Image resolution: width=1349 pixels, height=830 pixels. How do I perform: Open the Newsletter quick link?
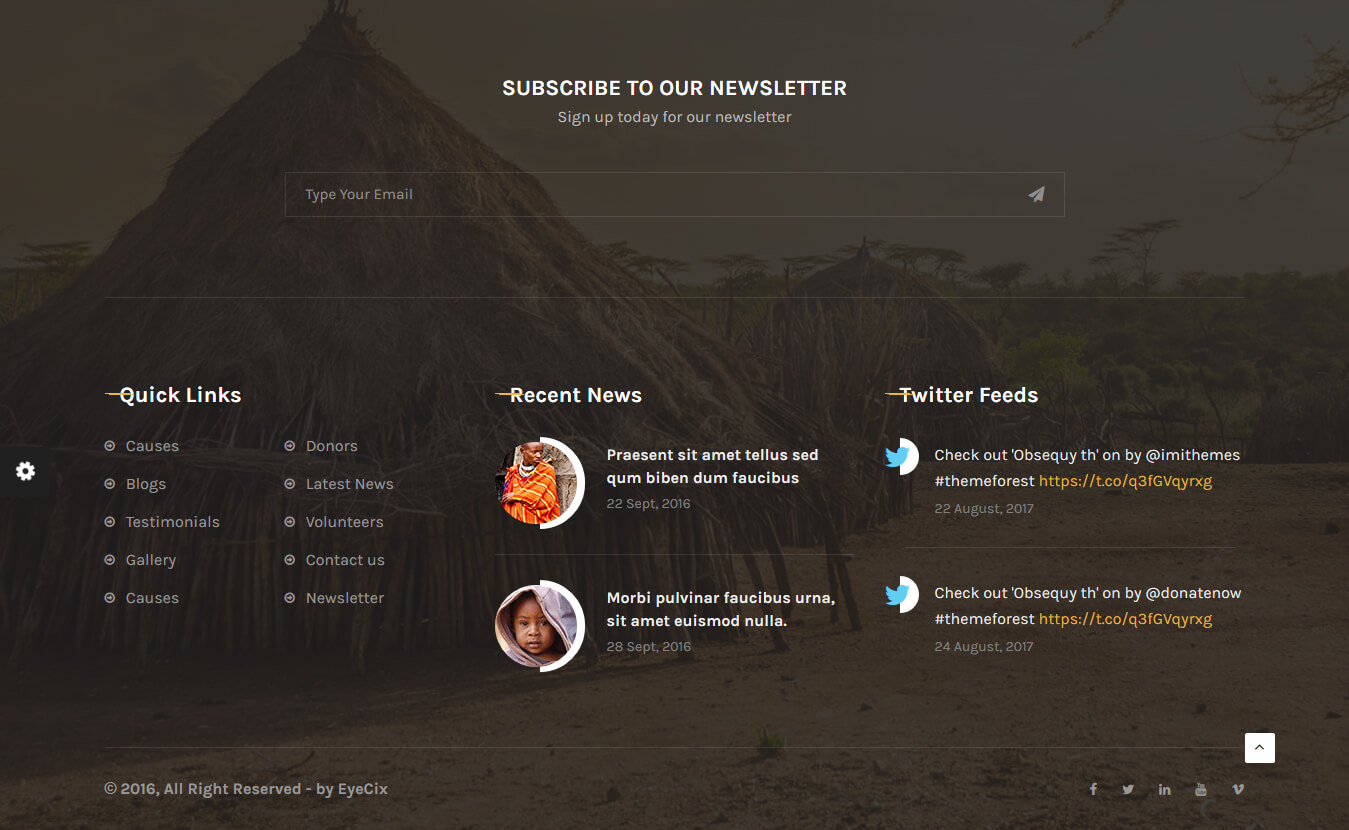click(x=345, y=598)
